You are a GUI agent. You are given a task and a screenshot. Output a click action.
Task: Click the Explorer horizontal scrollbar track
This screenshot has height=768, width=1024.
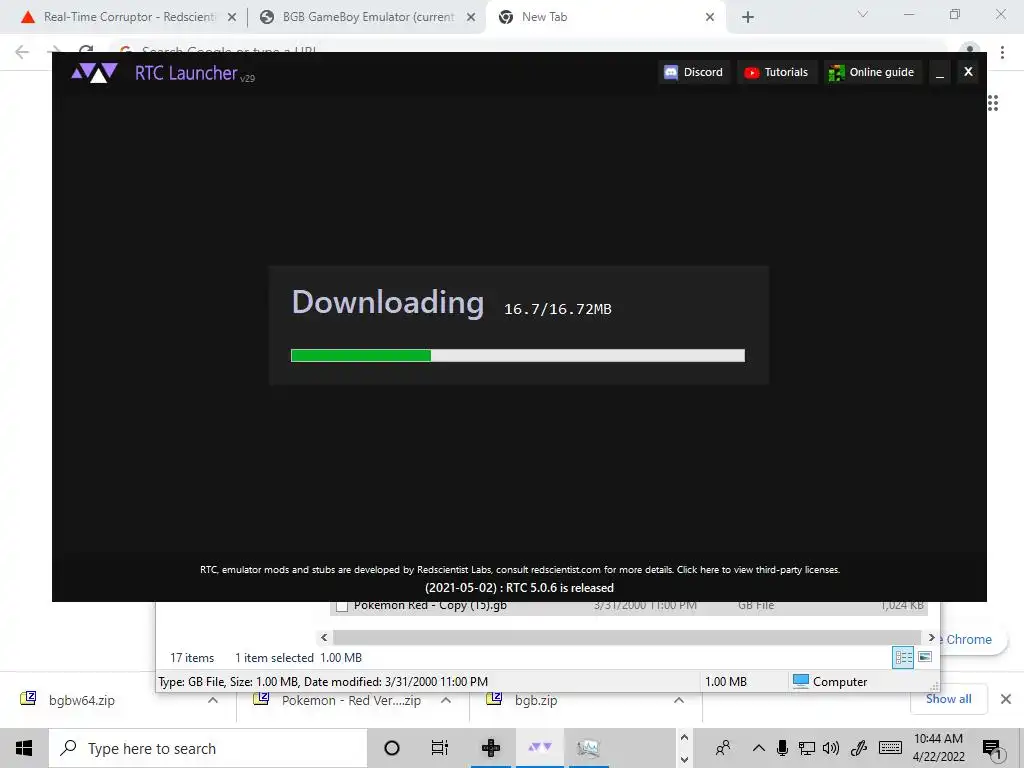(x=626, y=637)
